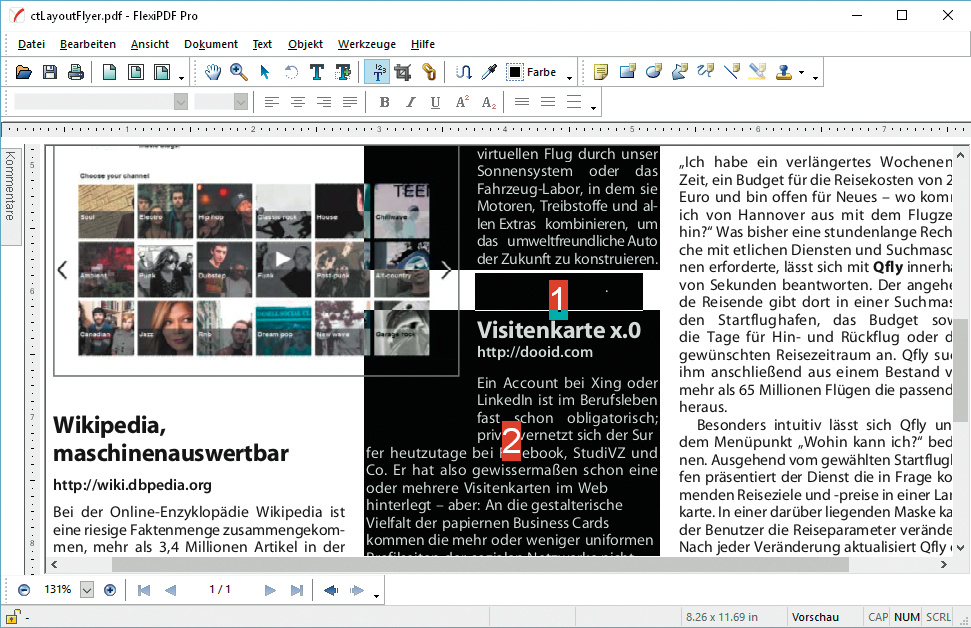Select the Crop tool
This screenshot has height=628, width=971.
403,72
